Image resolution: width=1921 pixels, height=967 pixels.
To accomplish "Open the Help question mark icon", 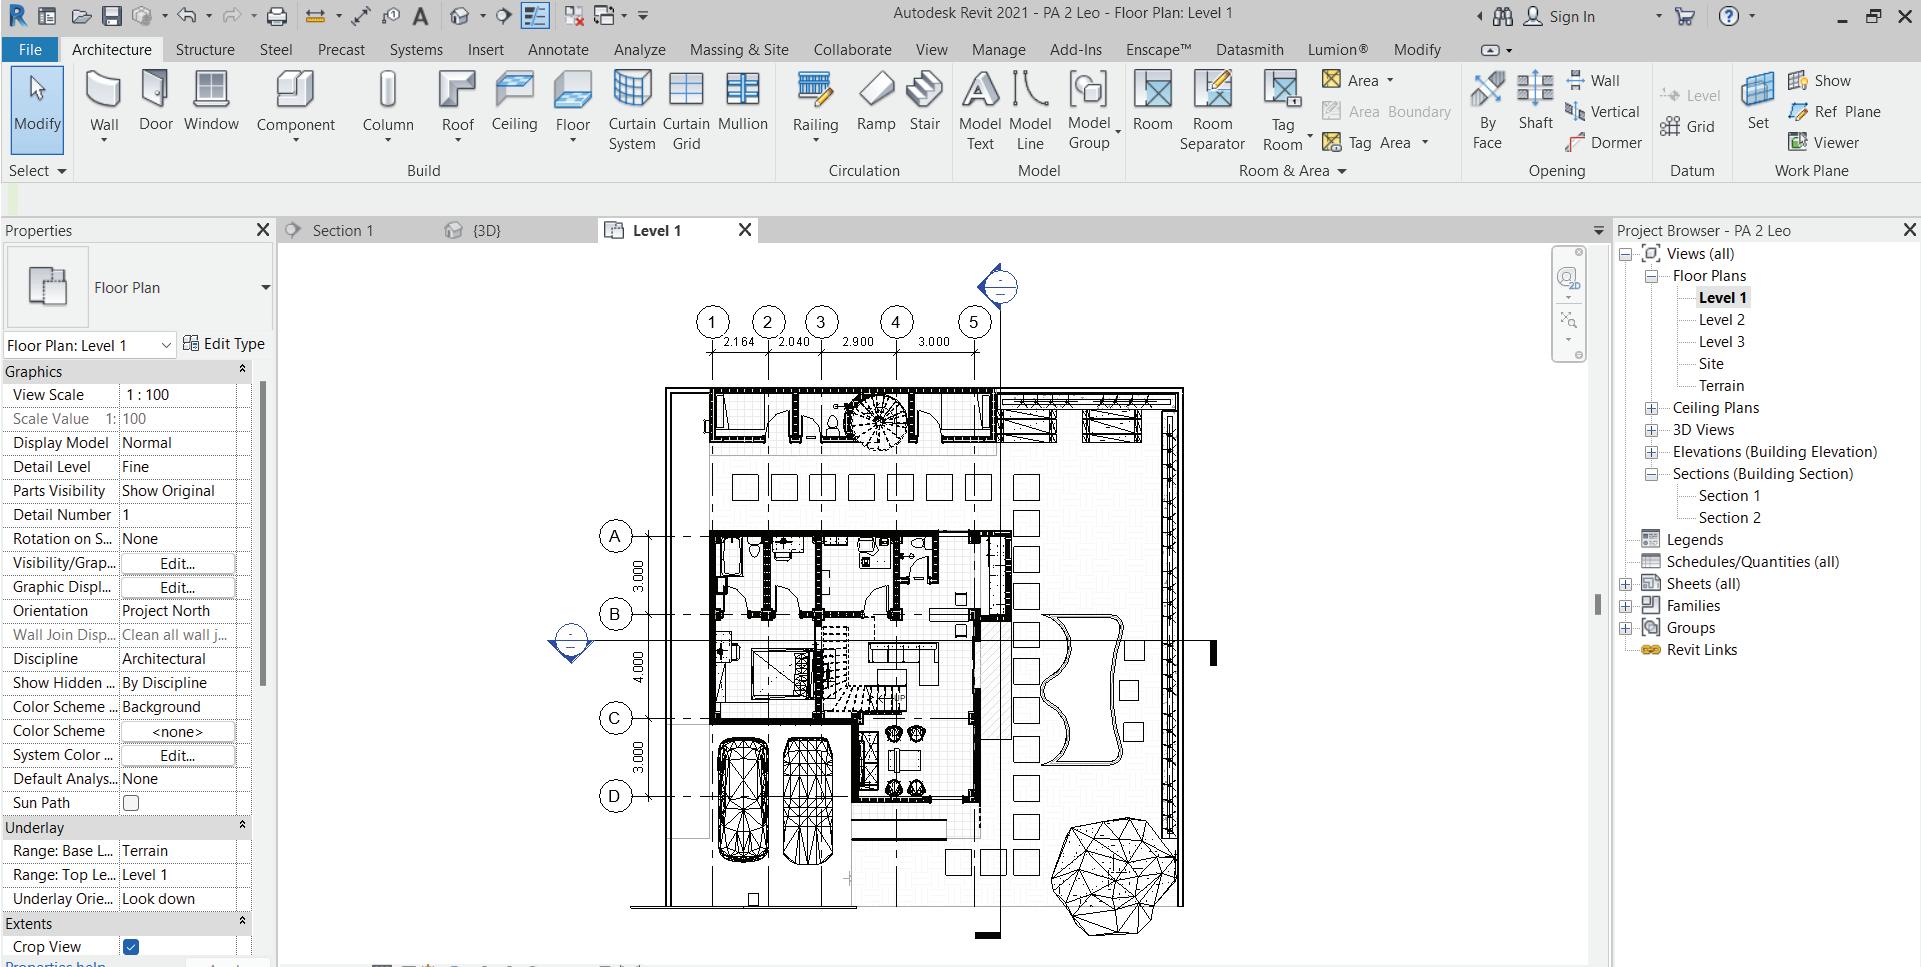I will 1729,16.
